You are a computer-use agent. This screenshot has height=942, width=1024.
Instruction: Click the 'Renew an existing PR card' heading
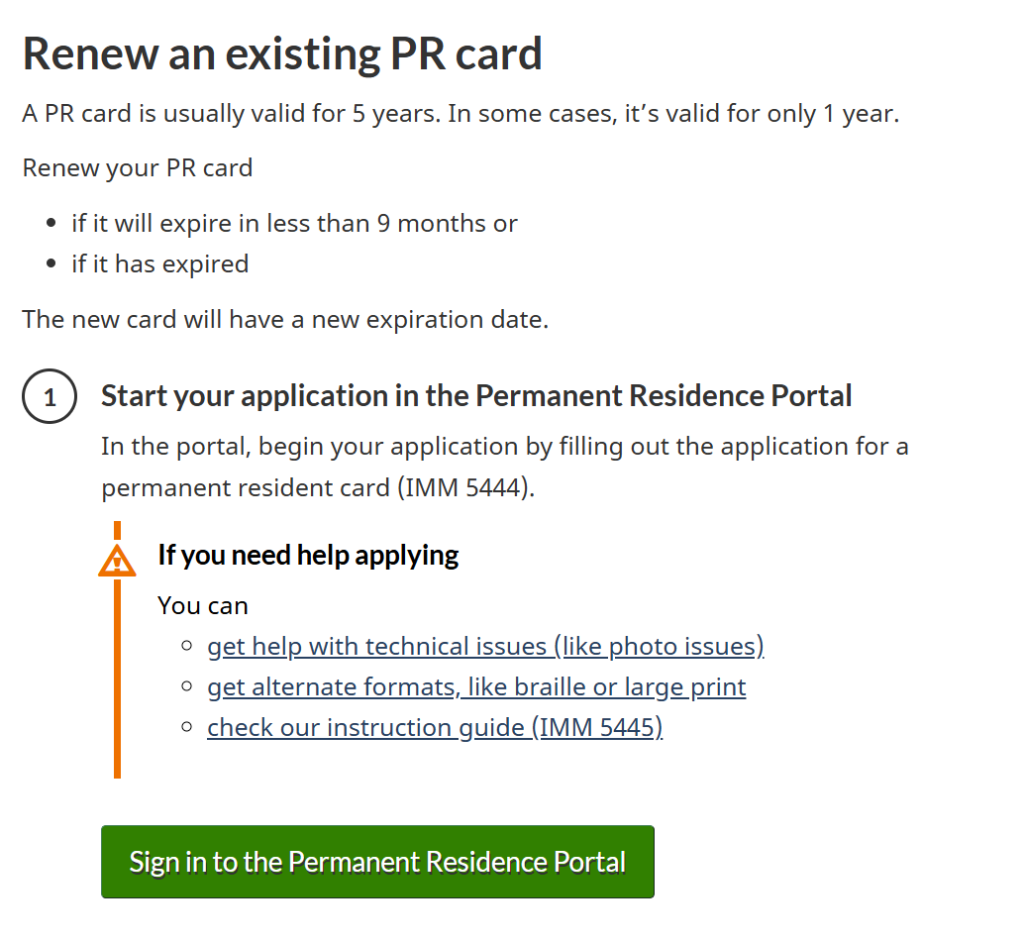pyautogui.click(x=282, y=54)
